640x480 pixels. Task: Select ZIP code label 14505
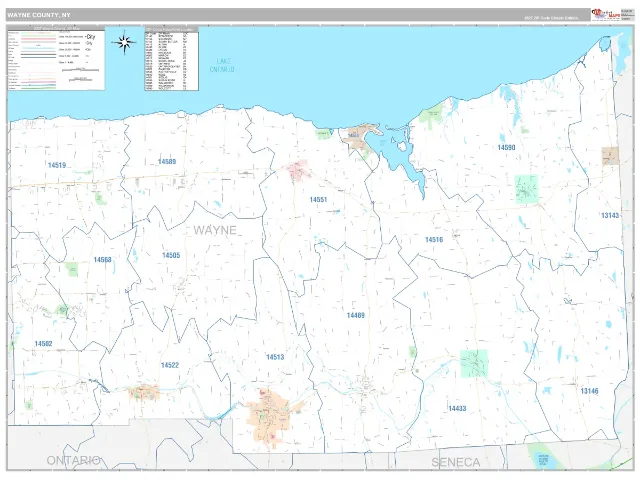tap(171, 255)
